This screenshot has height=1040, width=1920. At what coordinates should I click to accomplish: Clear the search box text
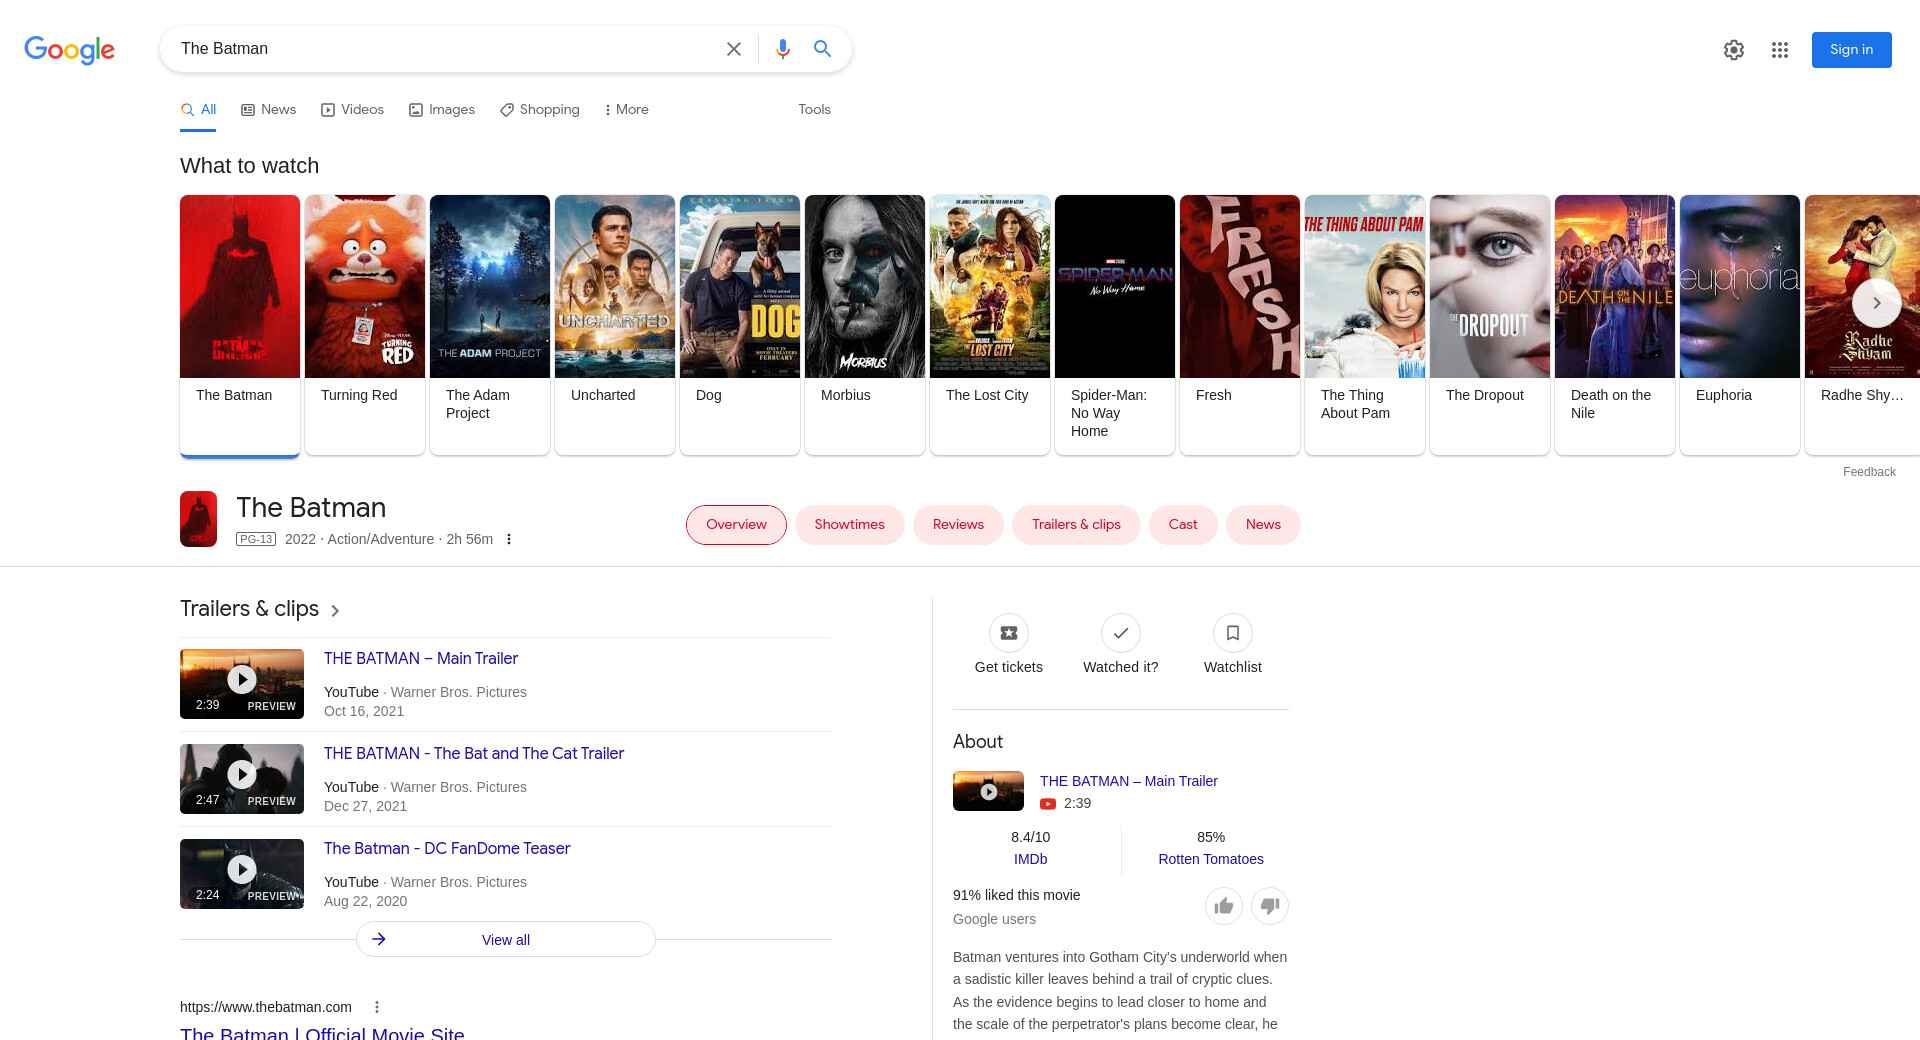point(733,49)
